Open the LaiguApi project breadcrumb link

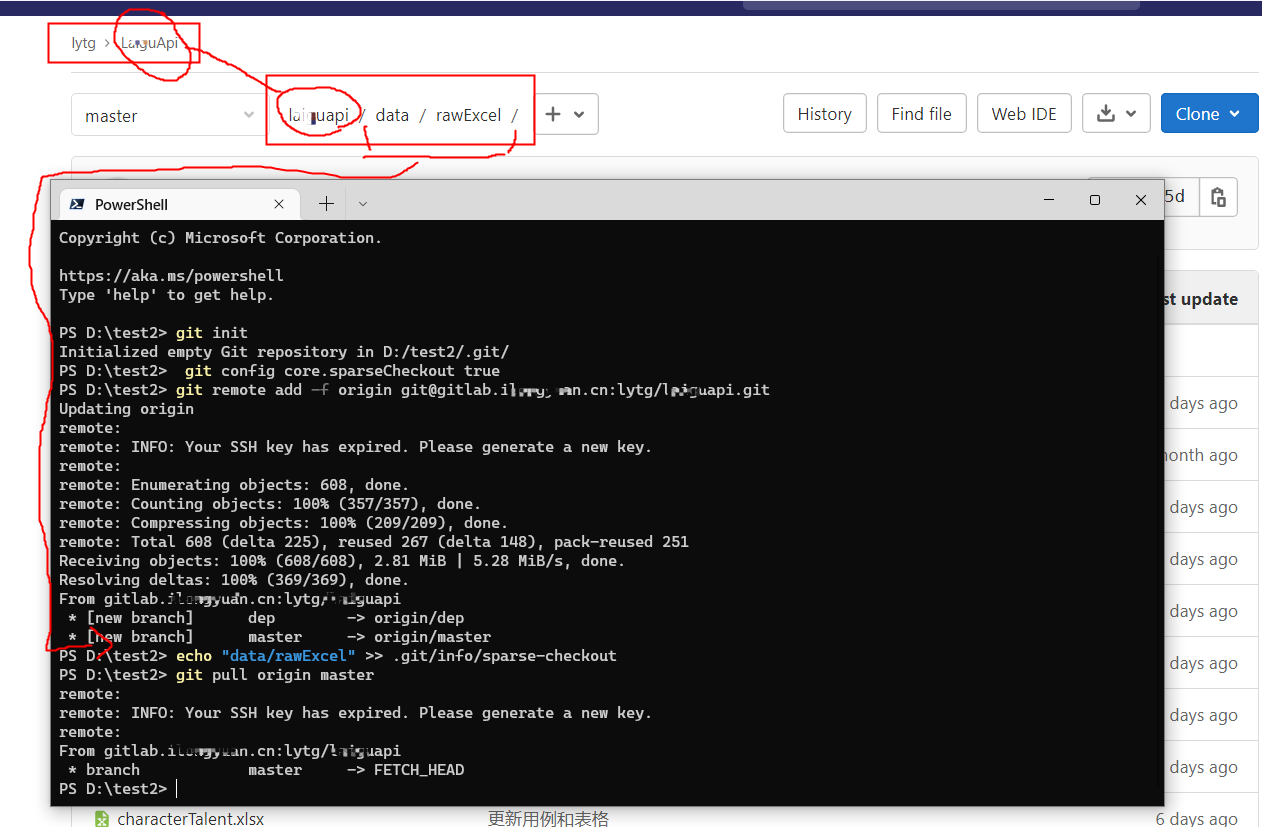coord(149,43)
